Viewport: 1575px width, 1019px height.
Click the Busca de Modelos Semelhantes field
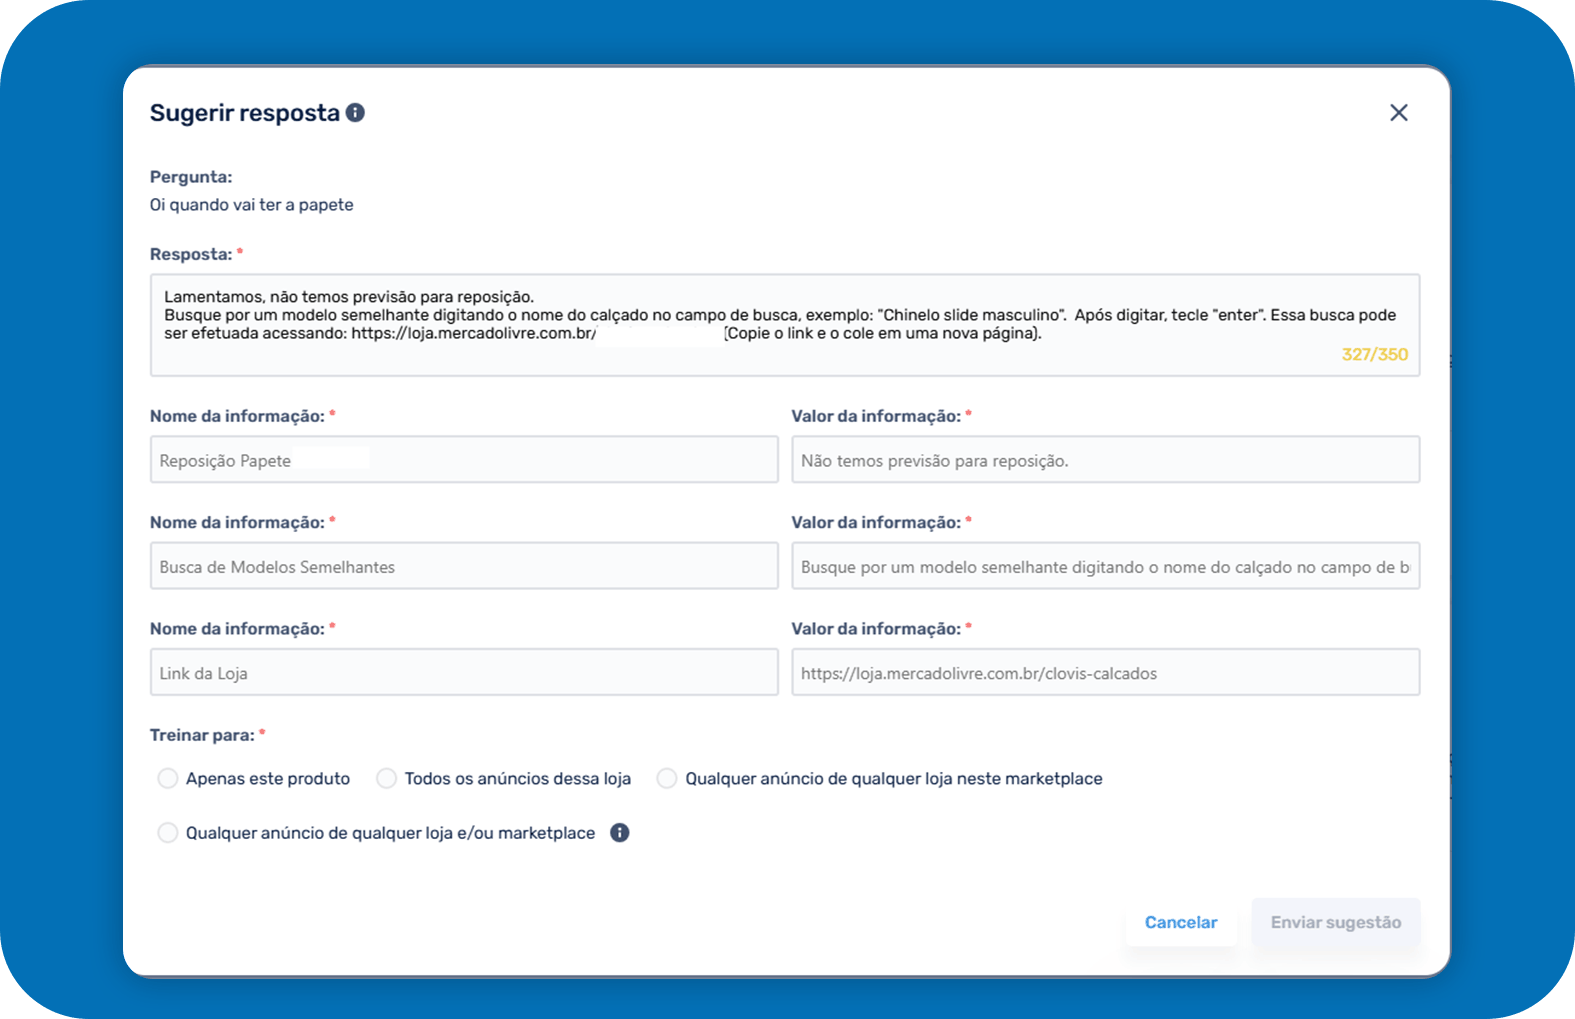tap(464, 566)
